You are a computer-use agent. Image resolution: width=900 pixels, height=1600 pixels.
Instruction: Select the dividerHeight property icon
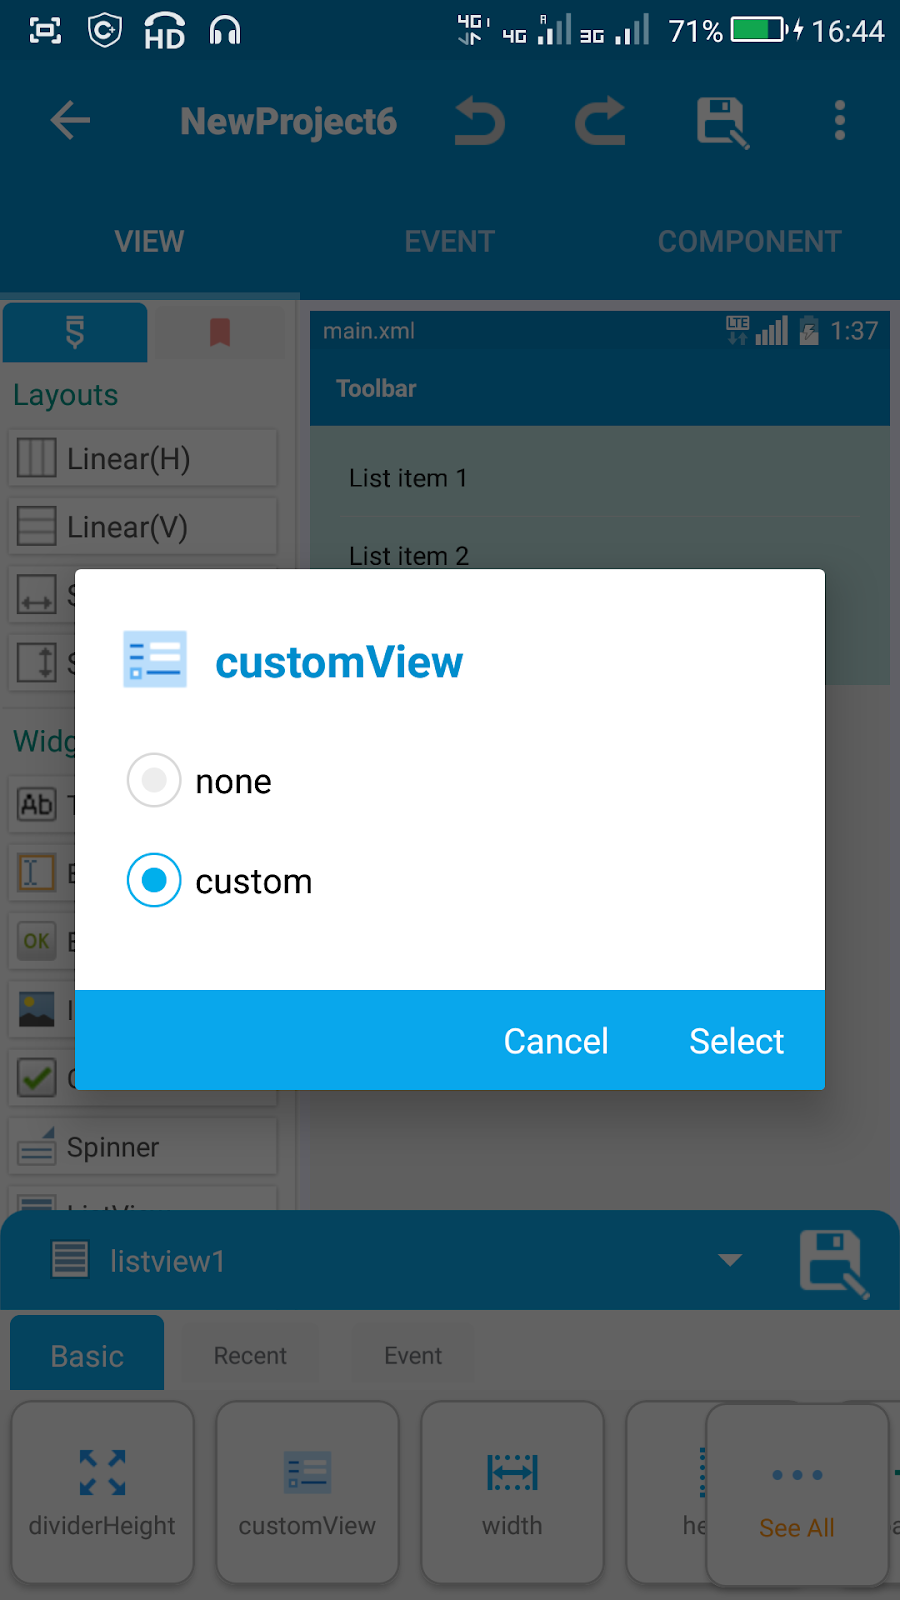pyautogui.click(x=101, y=1490)
